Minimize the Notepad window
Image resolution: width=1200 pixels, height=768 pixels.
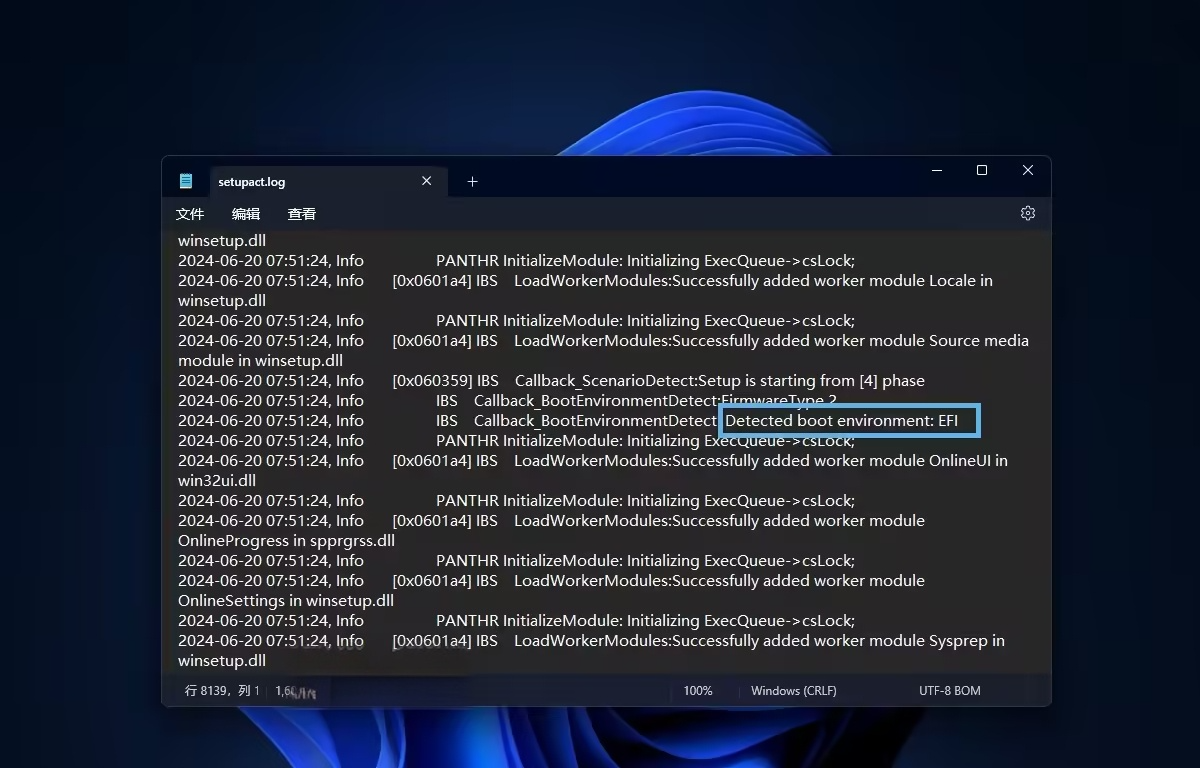coord(937,171)
